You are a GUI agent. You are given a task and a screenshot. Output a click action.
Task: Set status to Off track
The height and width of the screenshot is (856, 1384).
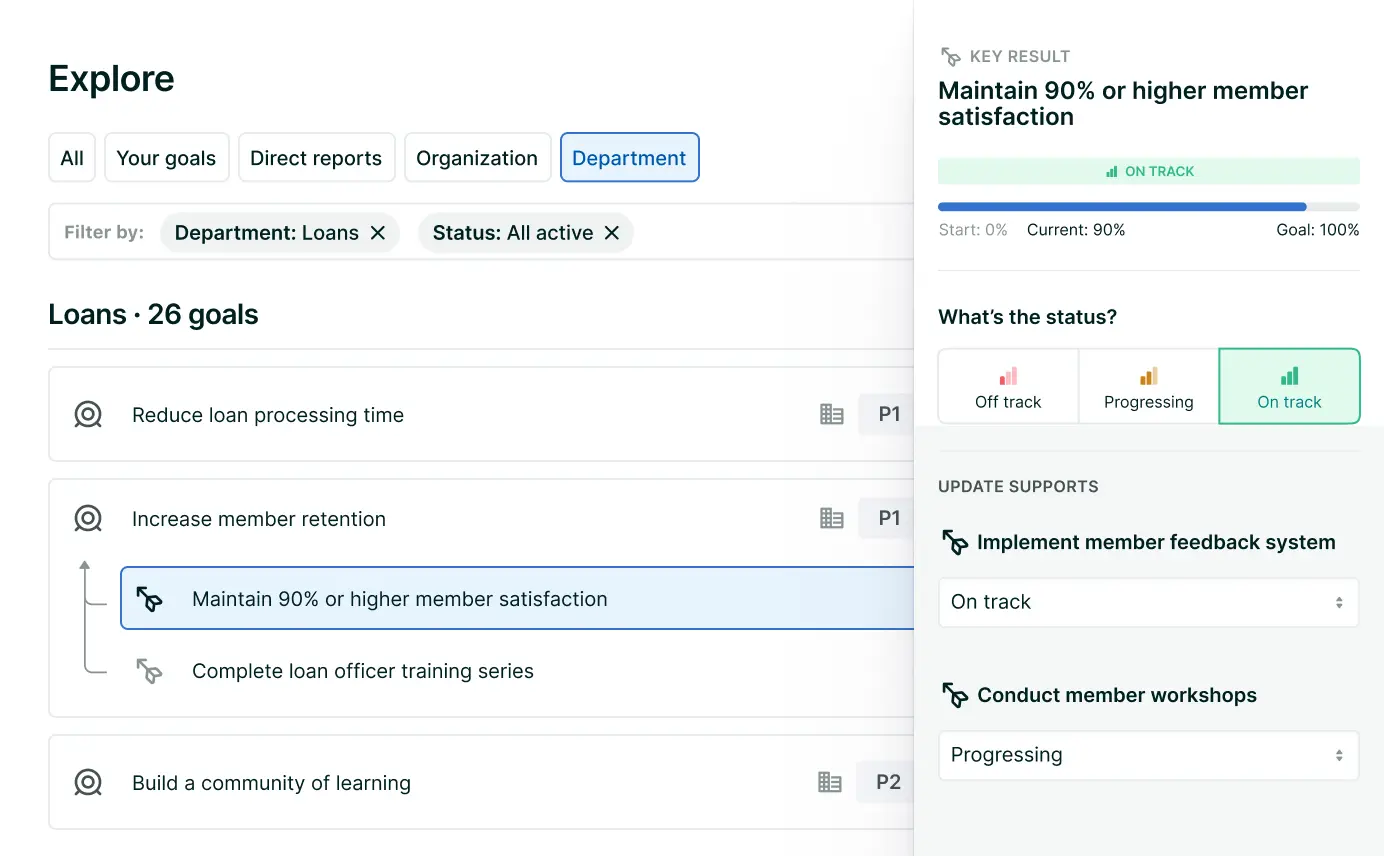point(1008,387)
